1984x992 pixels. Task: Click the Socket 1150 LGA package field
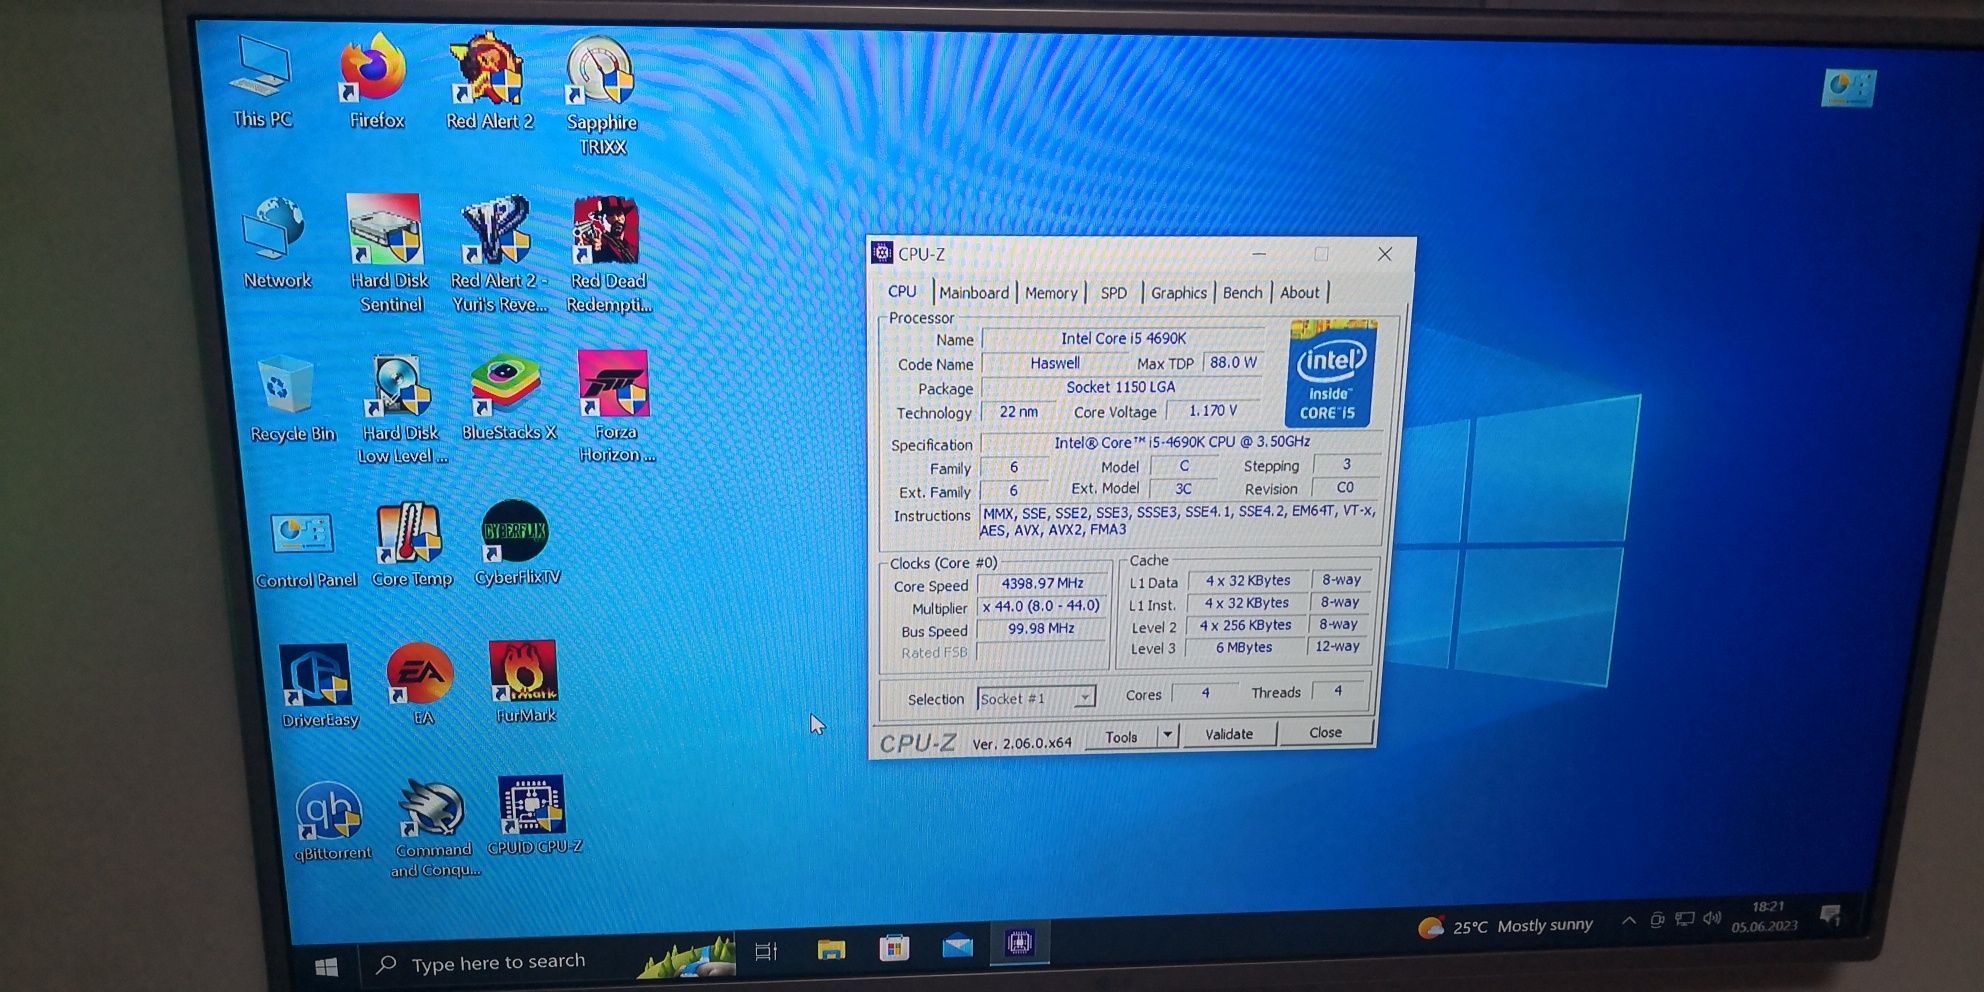click(x=1120, y=387)
